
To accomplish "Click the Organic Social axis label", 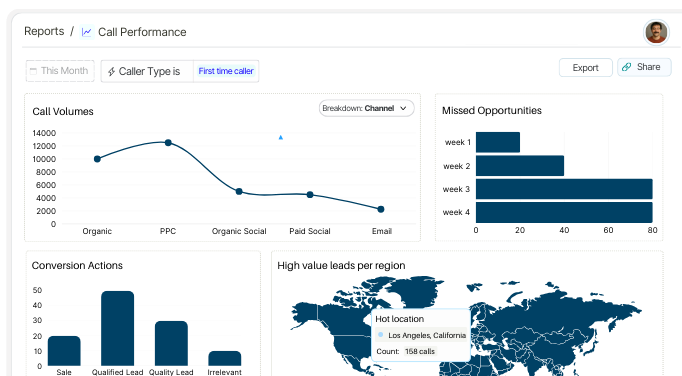I will point(239,231).
